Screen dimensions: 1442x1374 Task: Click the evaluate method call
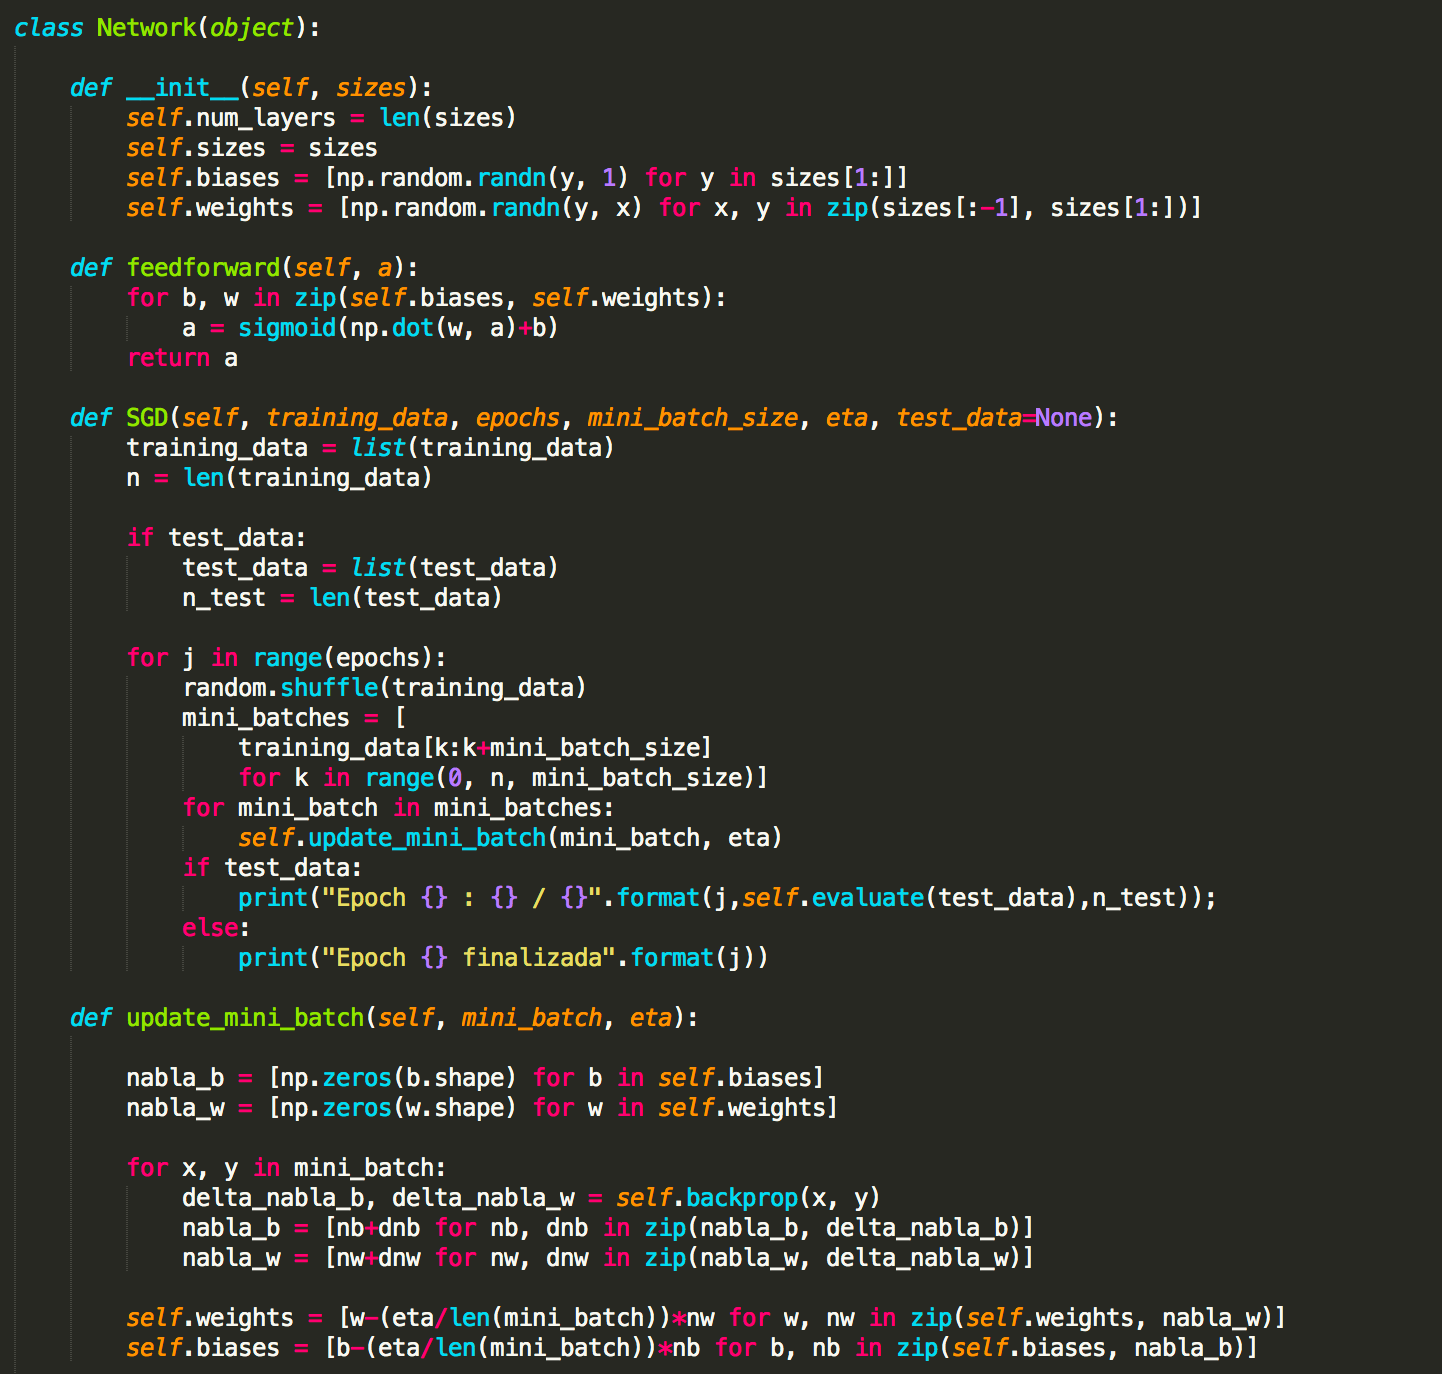point(867,898)
